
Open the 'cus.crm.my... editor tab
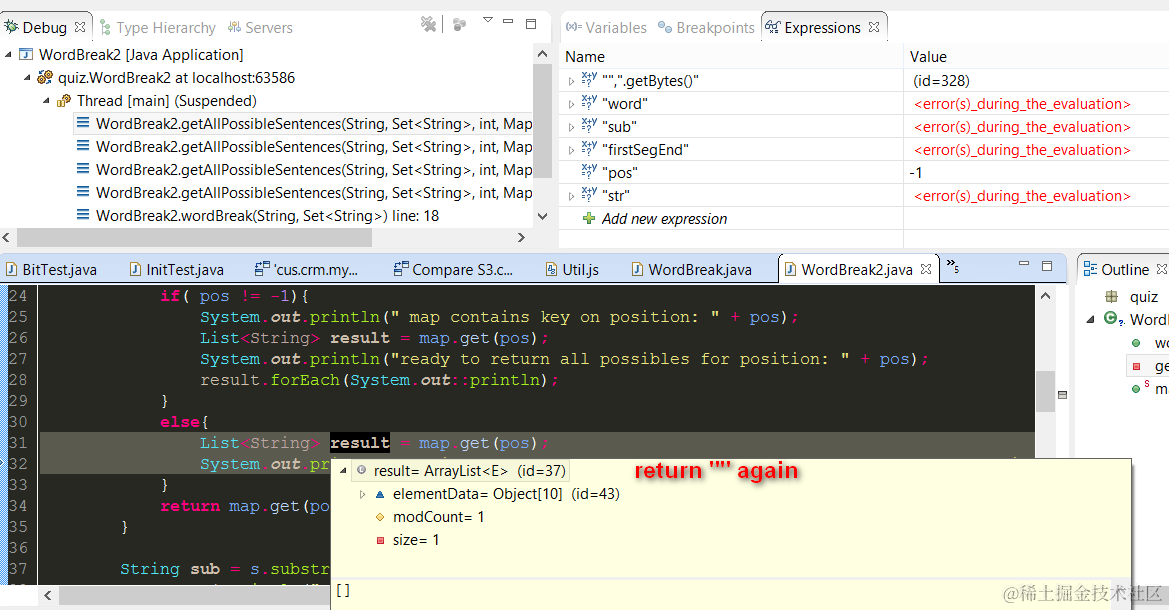coord(306,269)
